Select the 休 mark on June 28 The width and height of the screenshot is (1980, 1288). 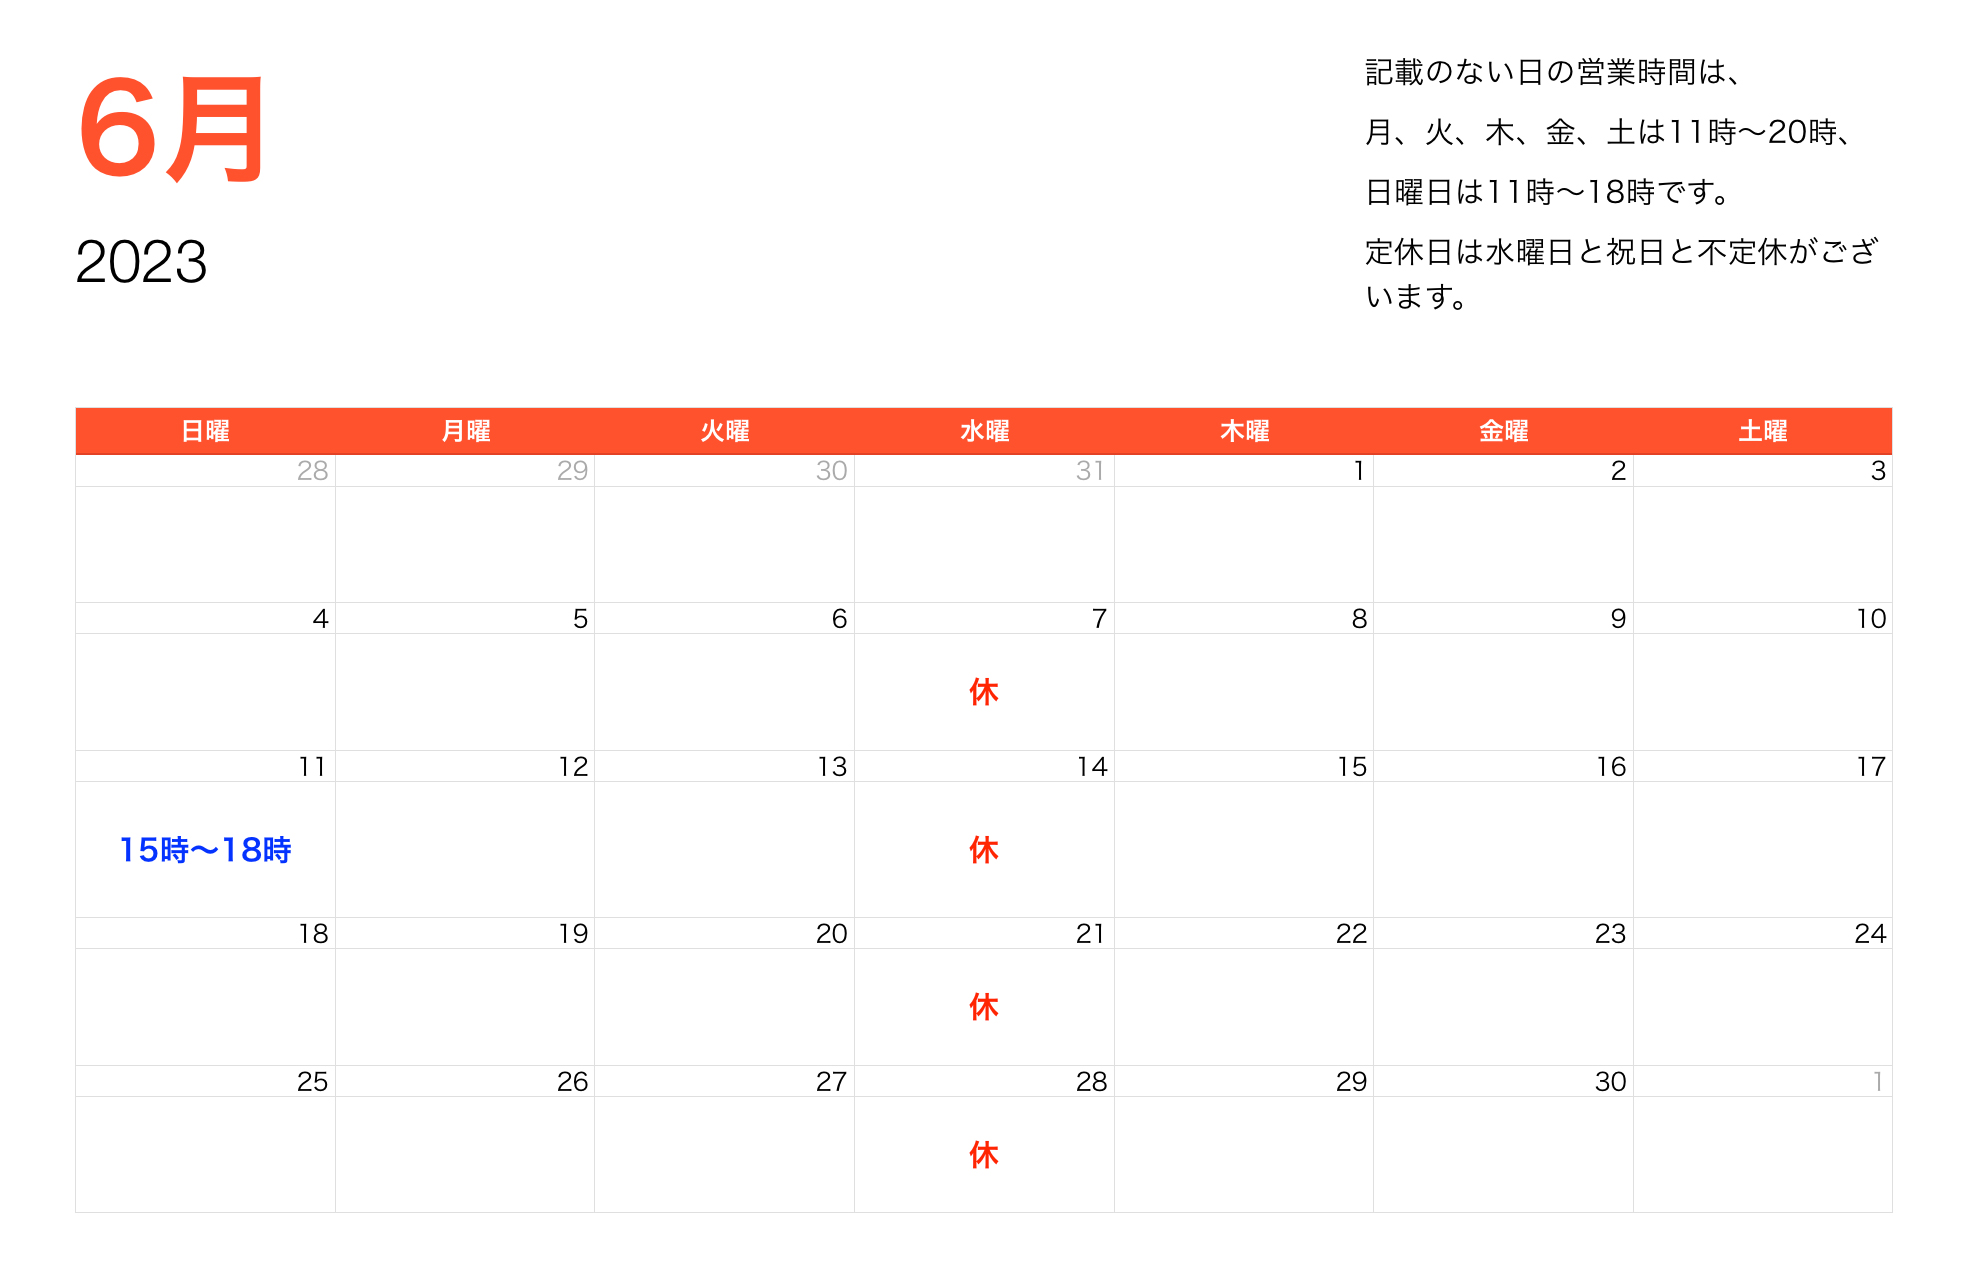pos(983,1155)
